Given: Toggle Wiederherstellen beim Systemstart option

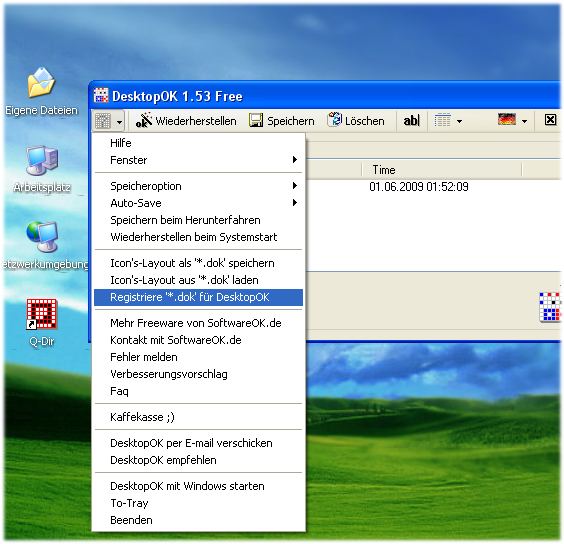Looking at the screenshot, I should pos(198,237).
